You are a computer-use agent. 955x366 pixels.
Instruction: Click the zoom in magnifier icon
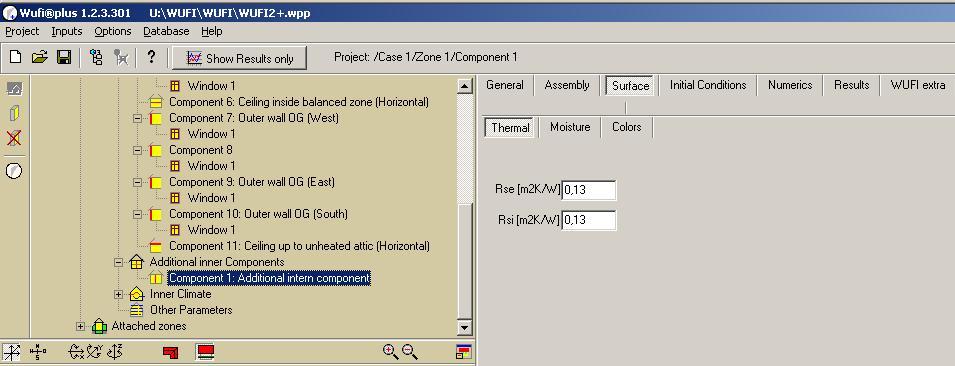click(390, 351)
